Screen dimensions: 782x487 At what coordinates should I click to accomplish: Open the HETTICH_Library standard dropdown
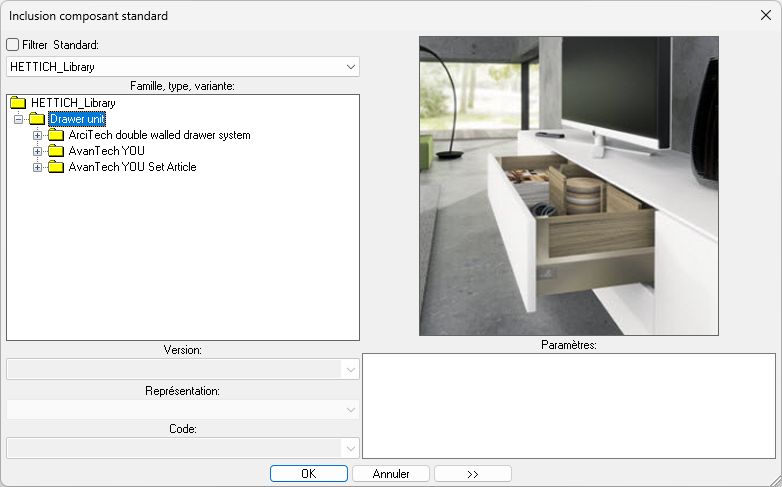350,67
